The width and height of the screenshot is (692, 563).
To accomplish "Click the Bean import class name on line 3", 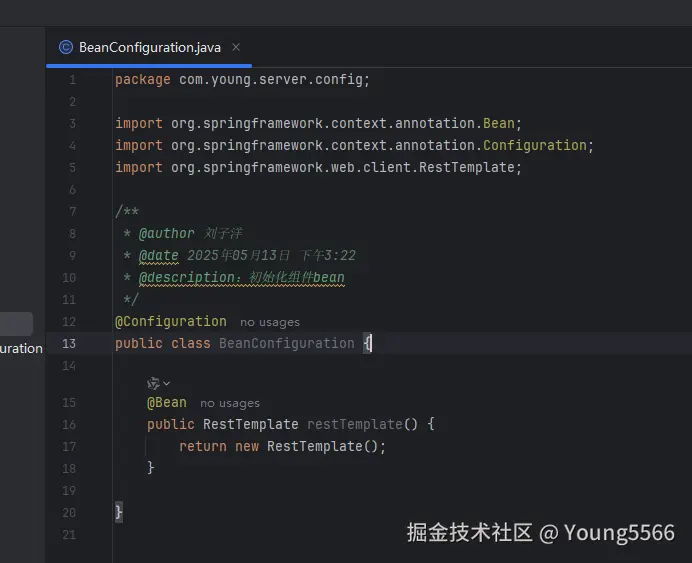I will 499,123.
